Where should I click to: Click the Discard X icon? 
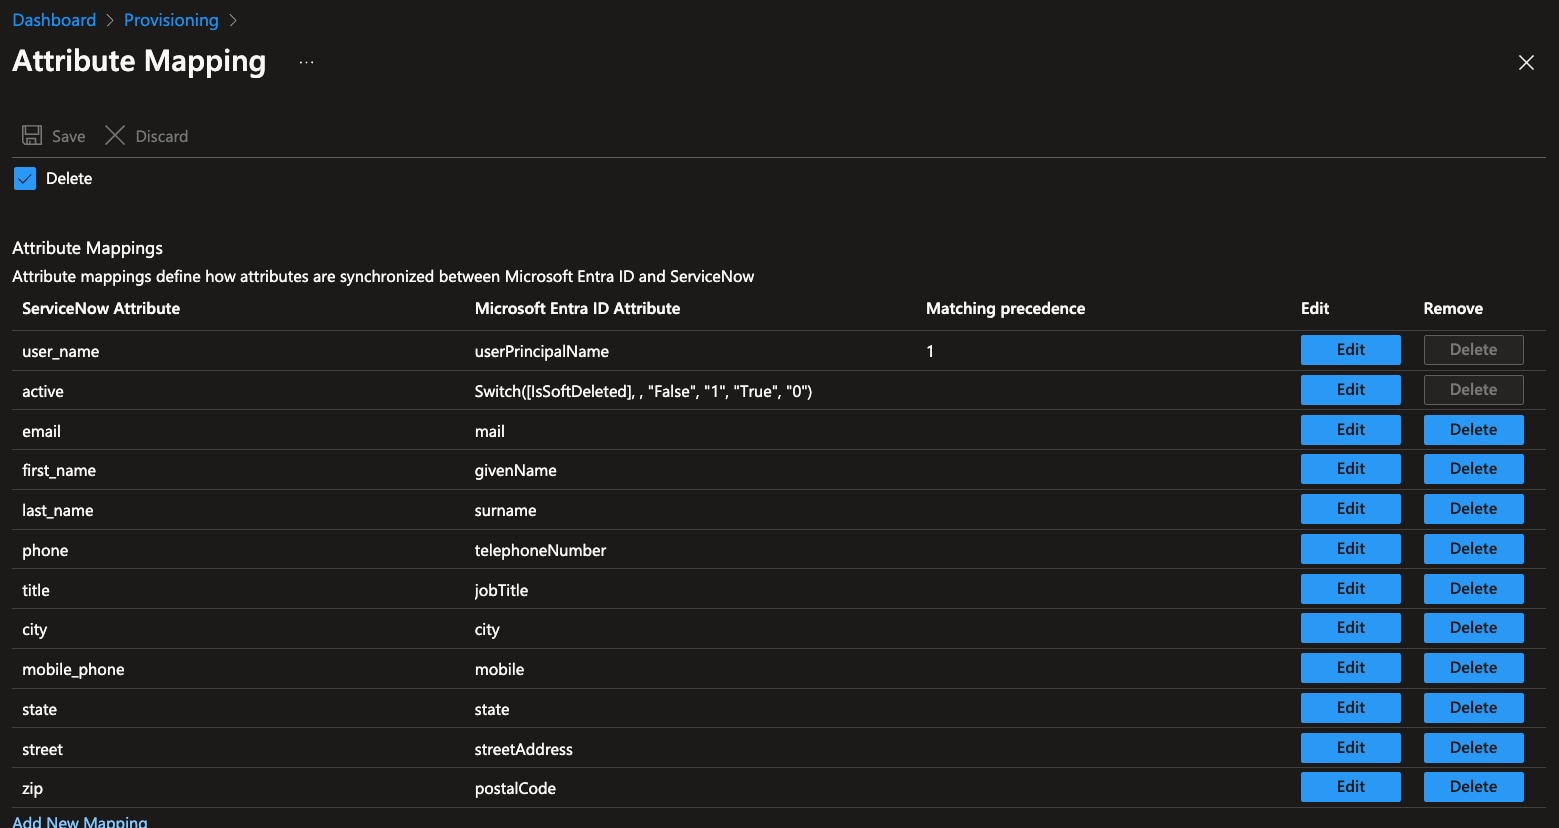point(115,135)
